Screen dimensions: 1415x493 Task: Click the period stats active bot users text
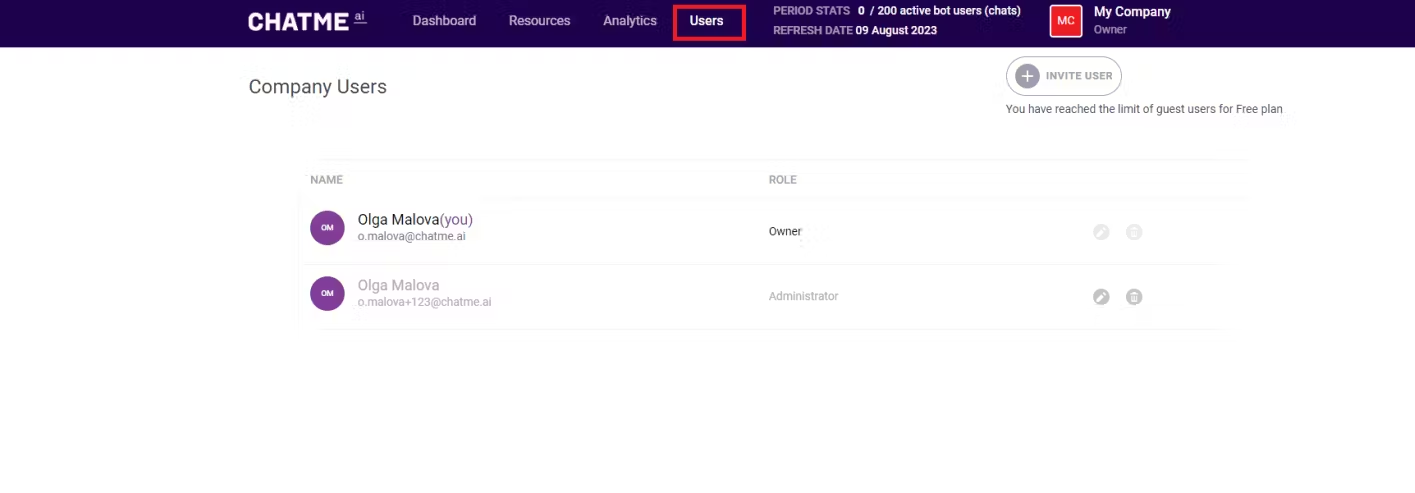[937, 11]
